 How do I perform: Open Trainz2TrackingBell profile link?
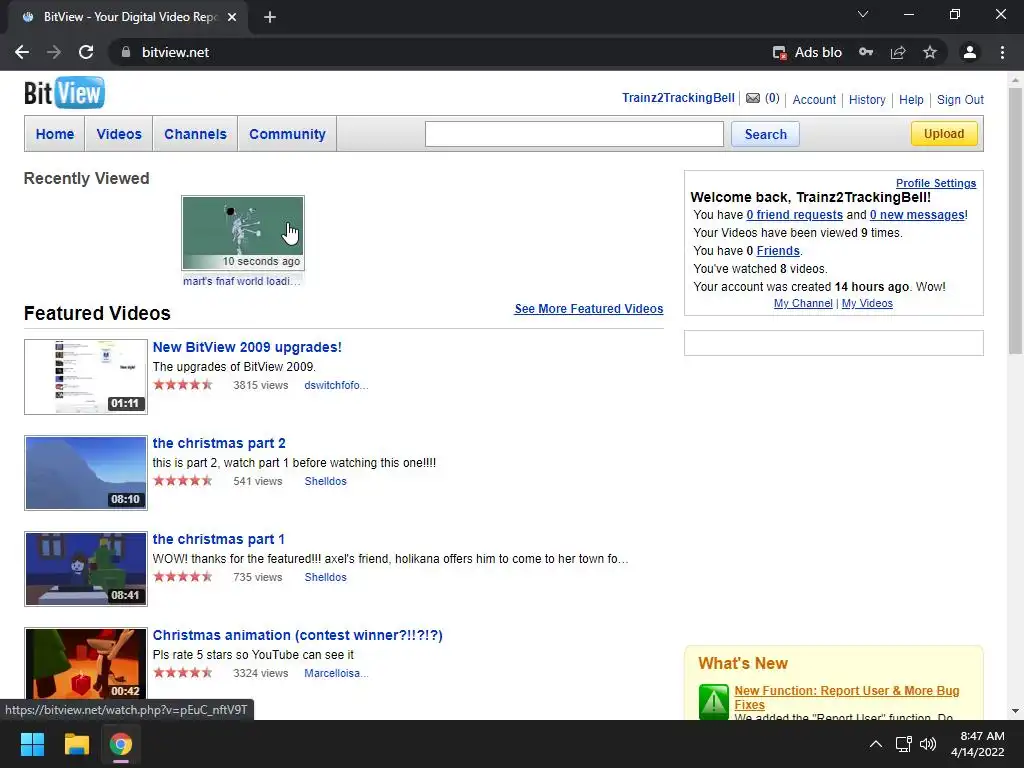point(678,98)
